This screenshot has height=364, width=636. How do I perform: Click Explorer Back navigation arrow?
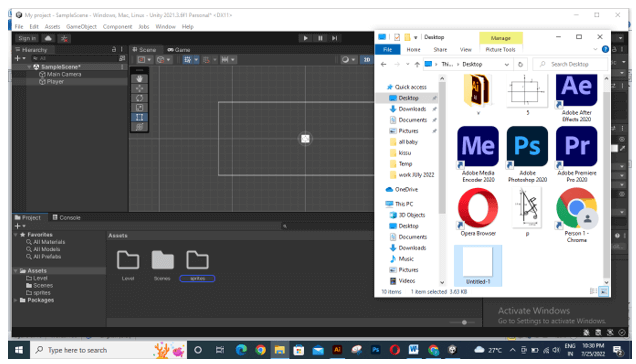[x=384, y=64]
